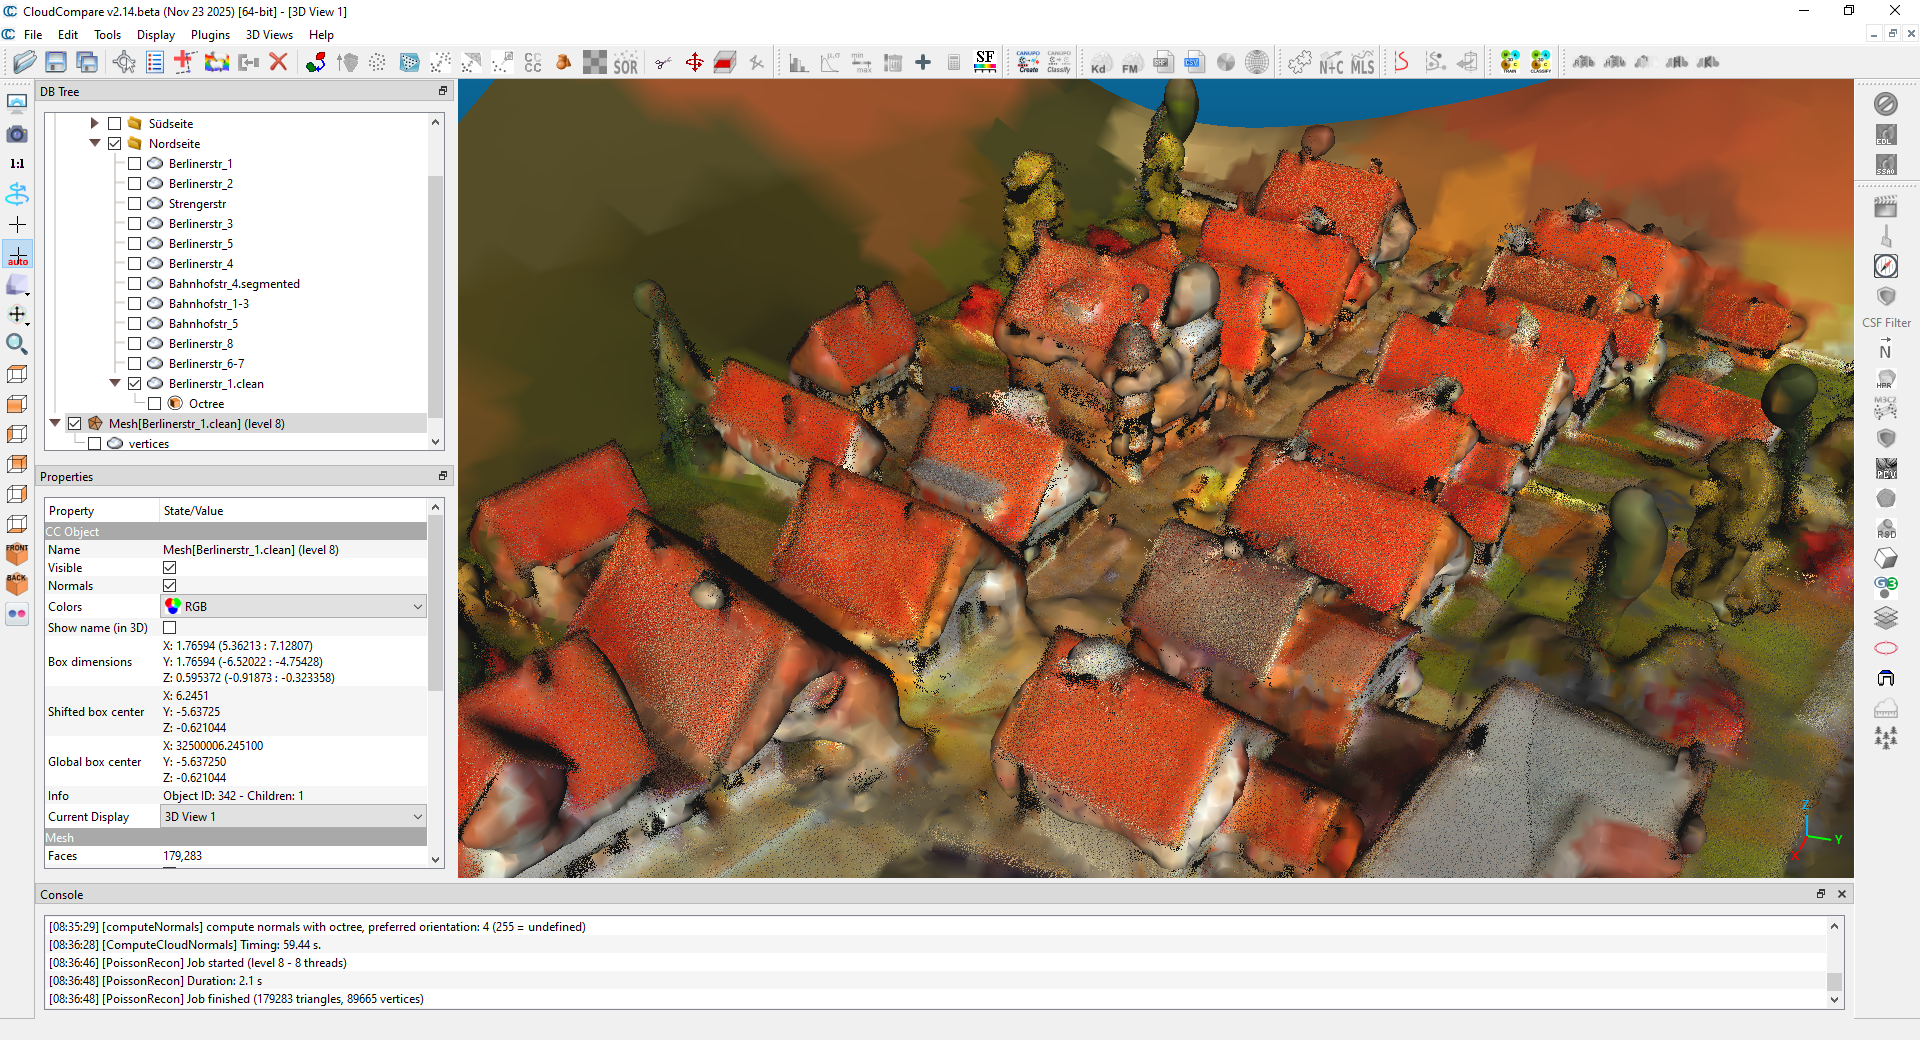Viewport: 1920px width, 1040px height.
Task: Click the zoom magnifier icon in left sidebar
Action: (x=17, y=344)
